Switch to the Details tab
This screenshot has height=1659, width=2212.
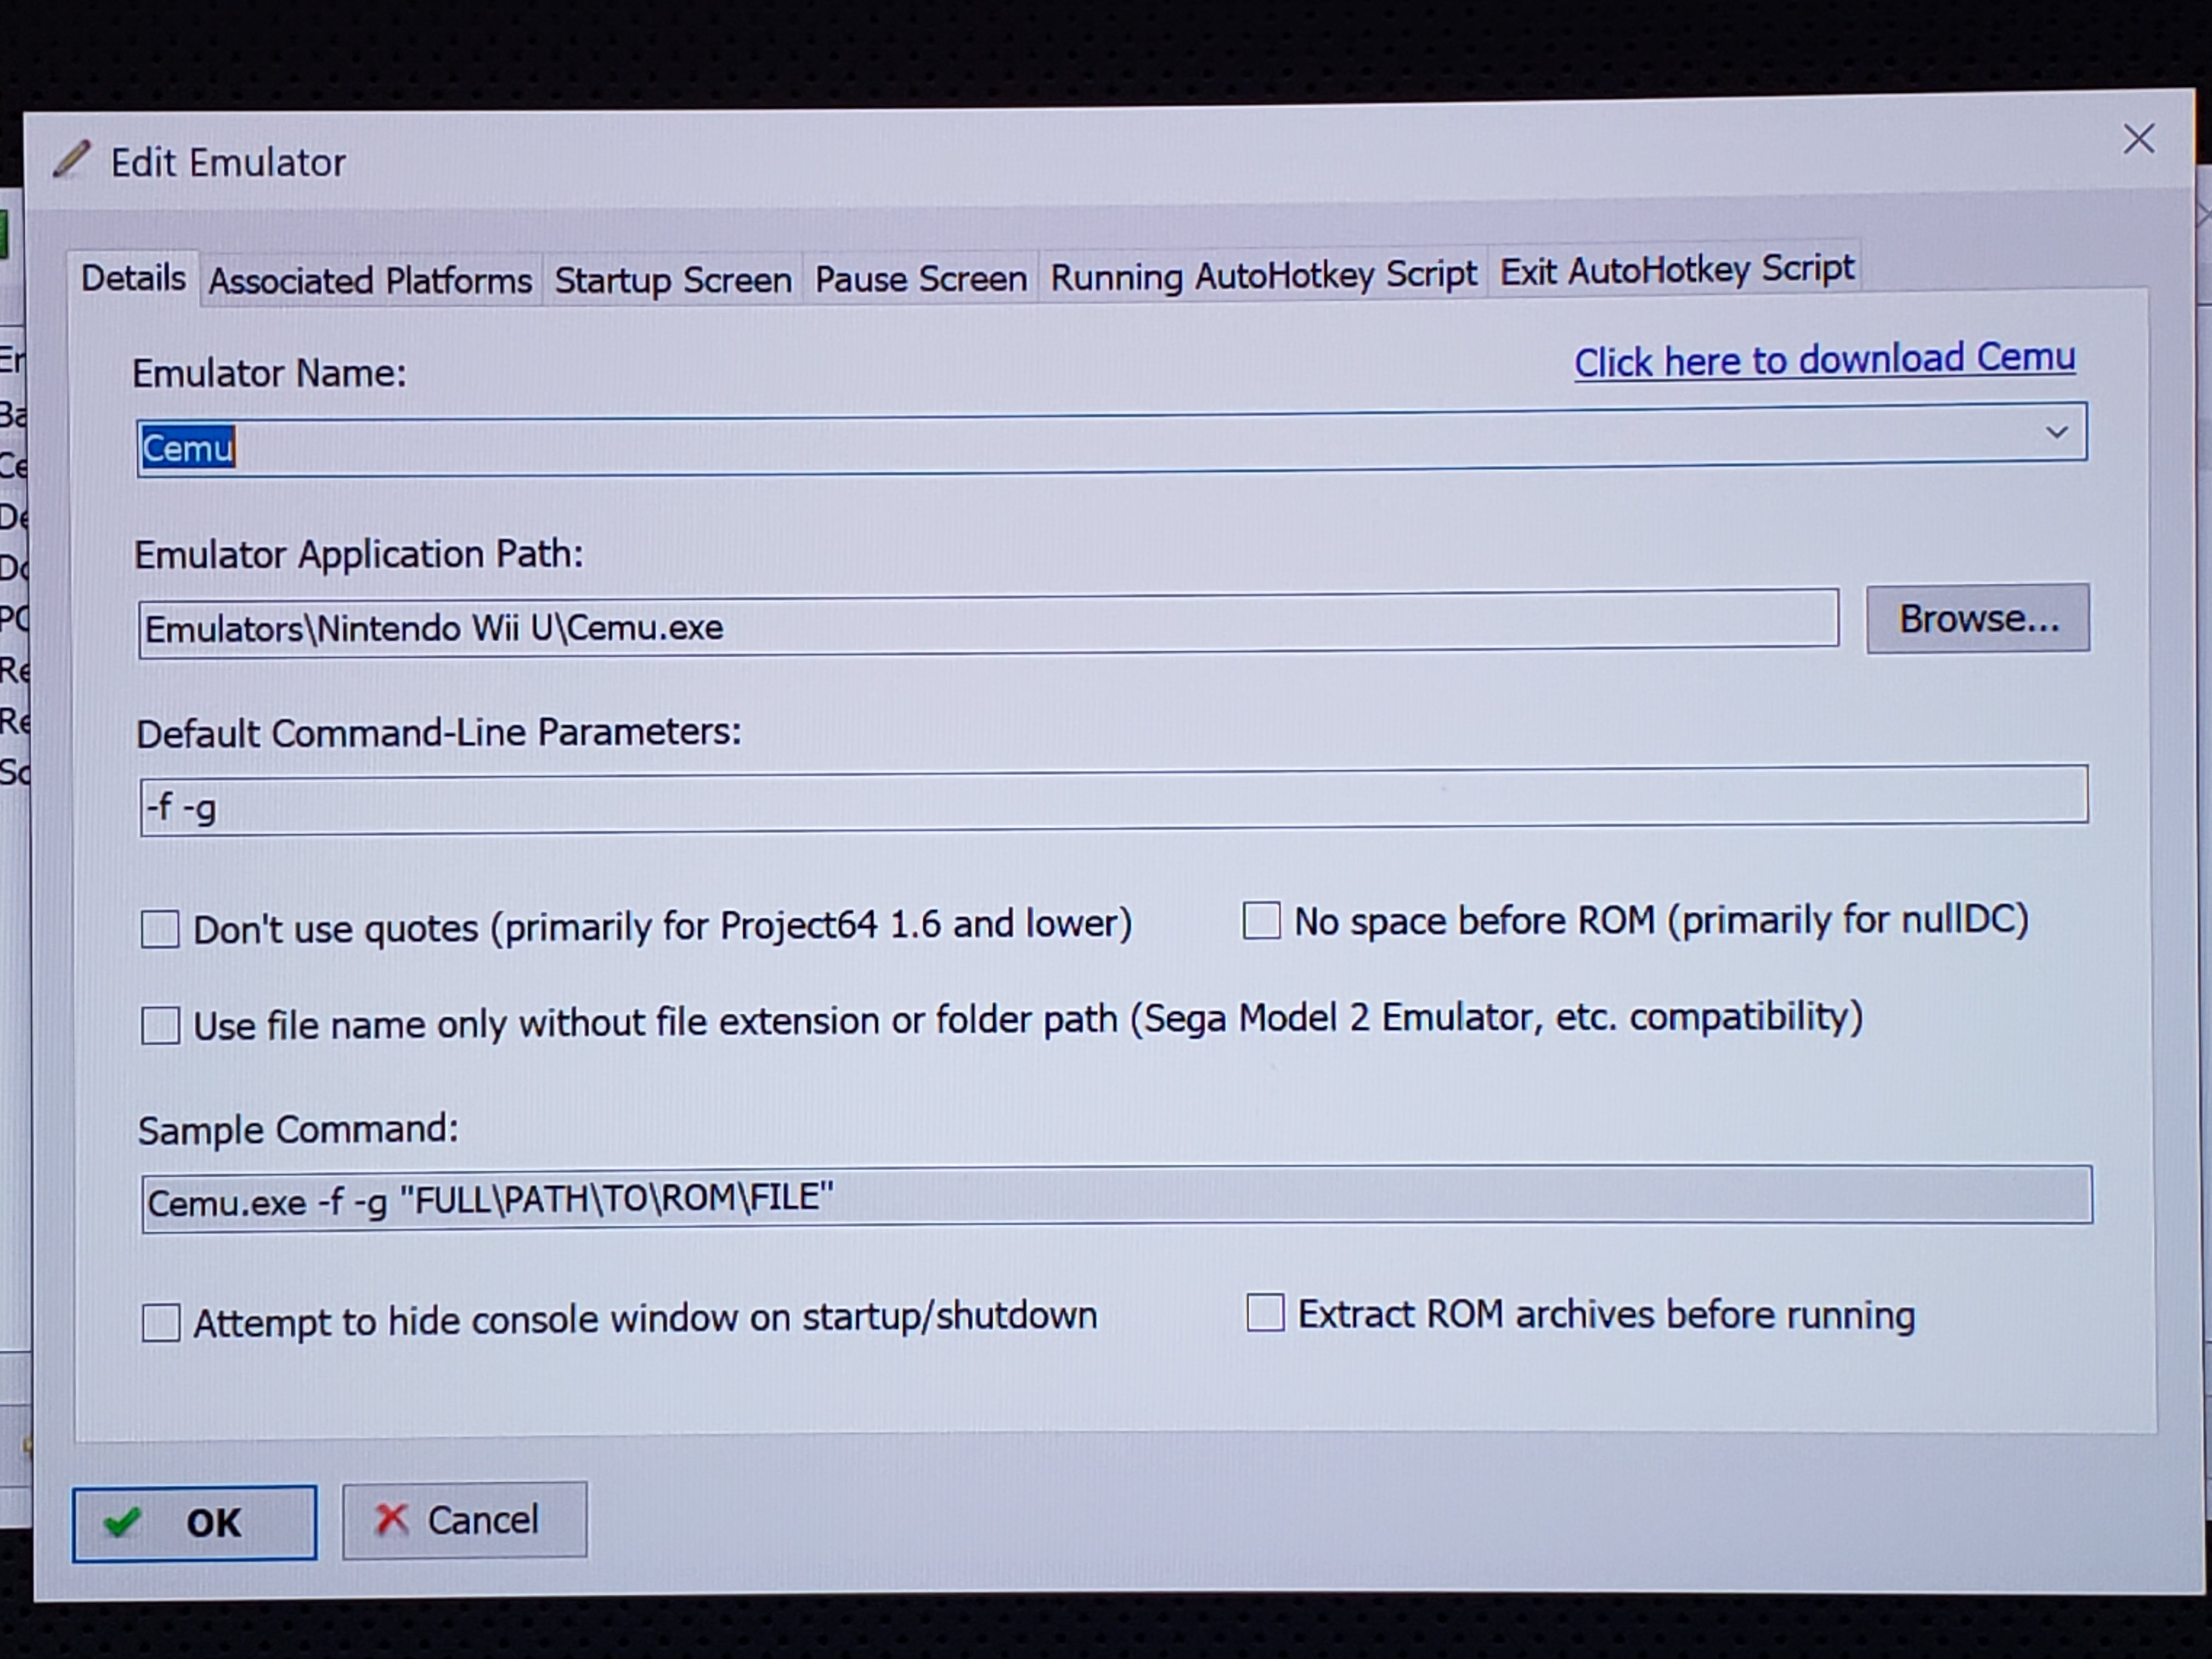pos(133,278)
